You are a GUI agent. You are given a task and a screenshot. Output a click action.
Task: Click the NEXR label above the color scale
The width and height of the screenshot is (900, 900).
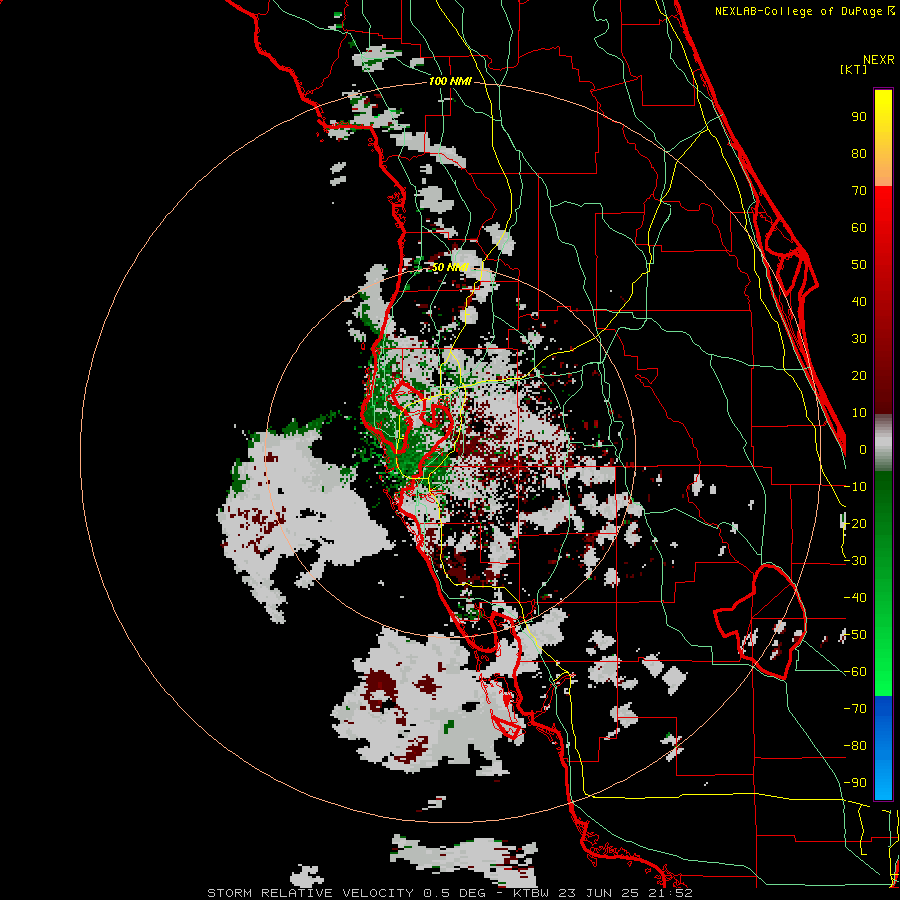click(879, 59)
